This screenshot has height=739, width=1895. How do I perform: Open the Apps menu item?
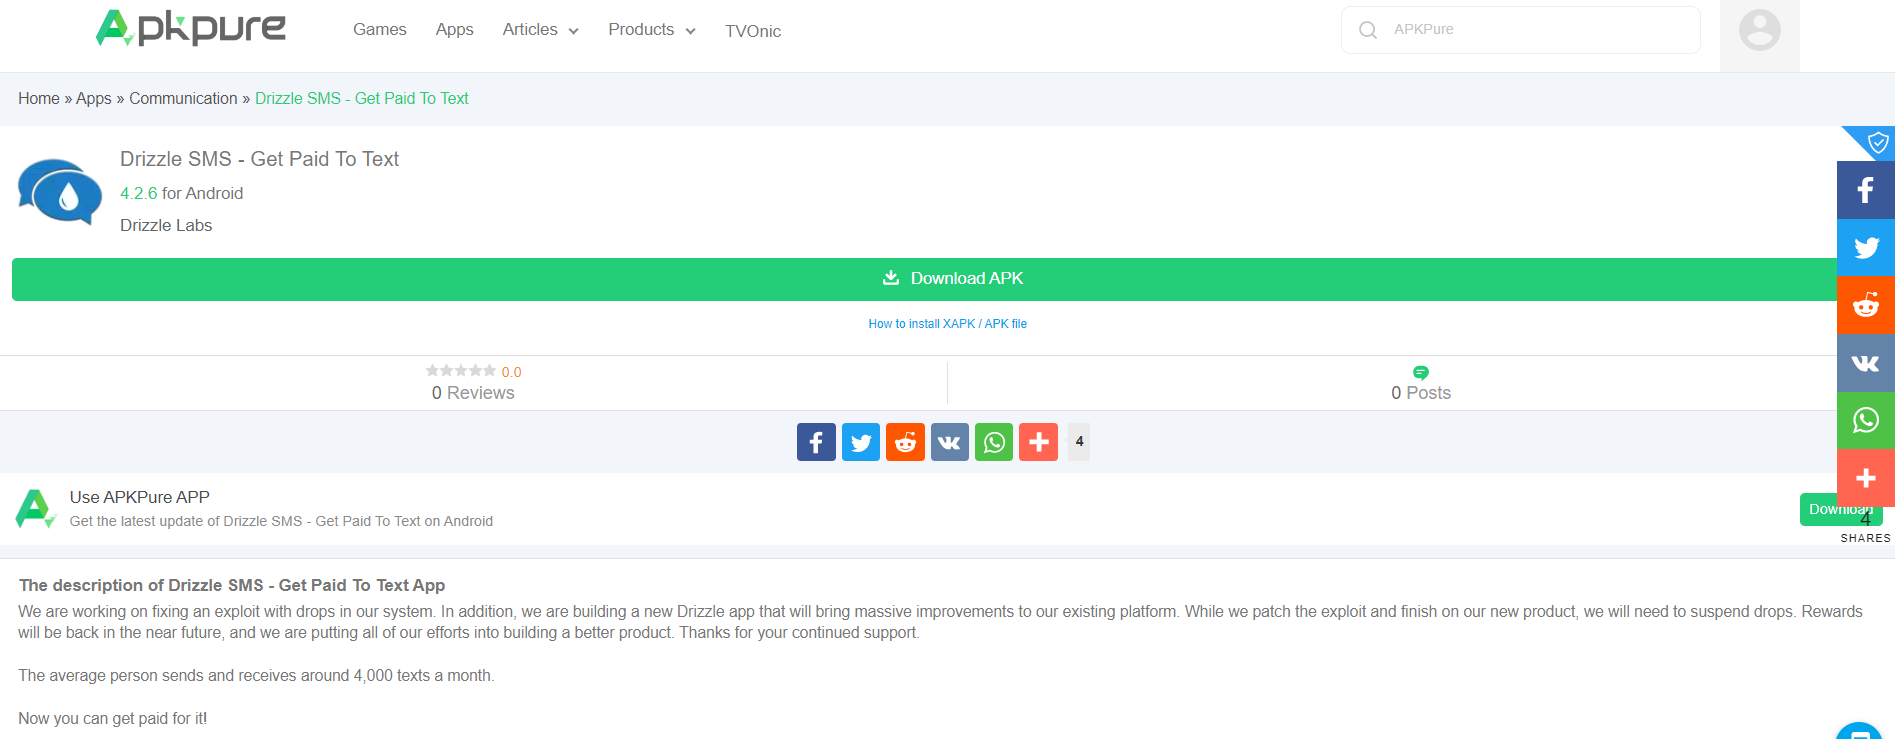[x=455, y=30]
